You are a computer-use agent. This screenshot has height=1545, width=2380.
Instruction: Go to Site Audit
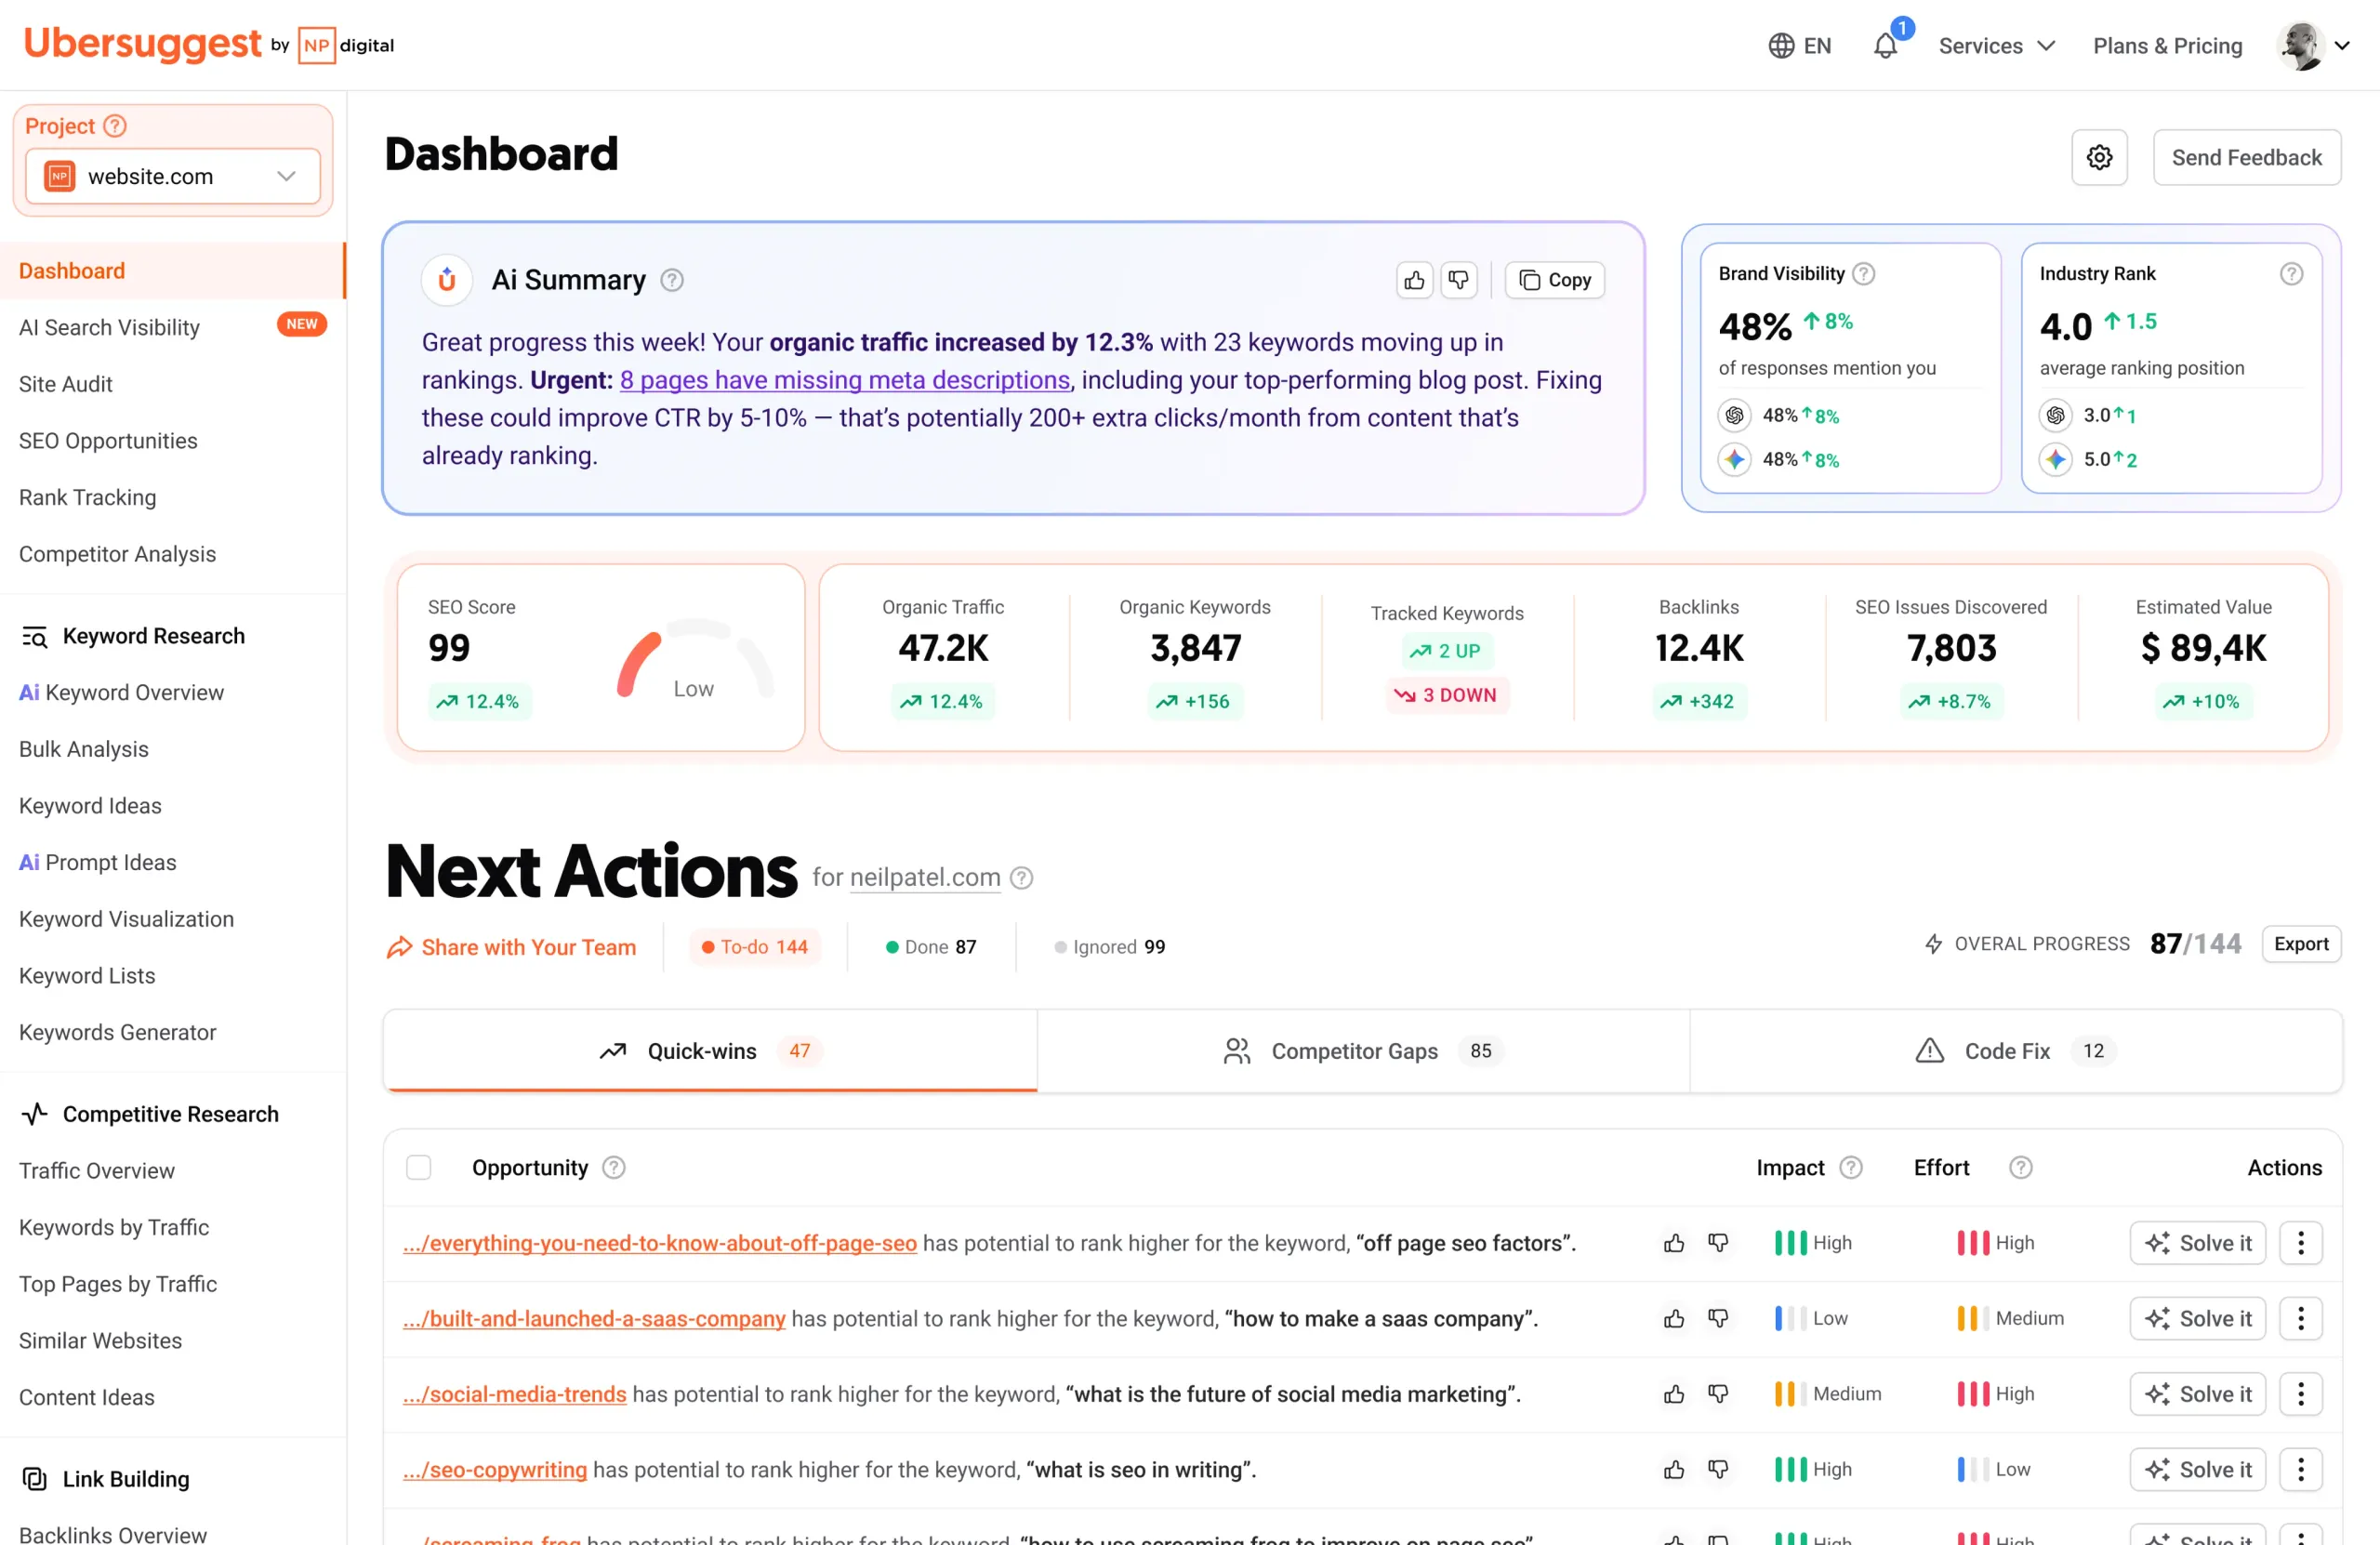tap(66, 384)
